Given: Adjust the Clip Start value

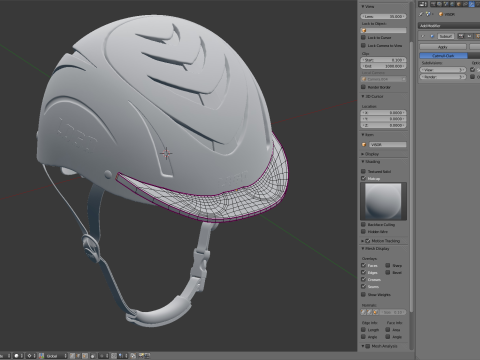Looking at the screenshot, I should (383, 60).
